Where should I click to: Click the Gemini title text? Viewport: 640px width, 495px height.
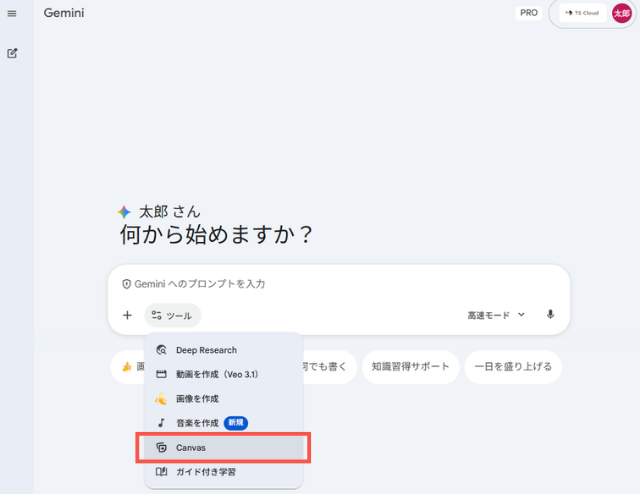point(64,14)
